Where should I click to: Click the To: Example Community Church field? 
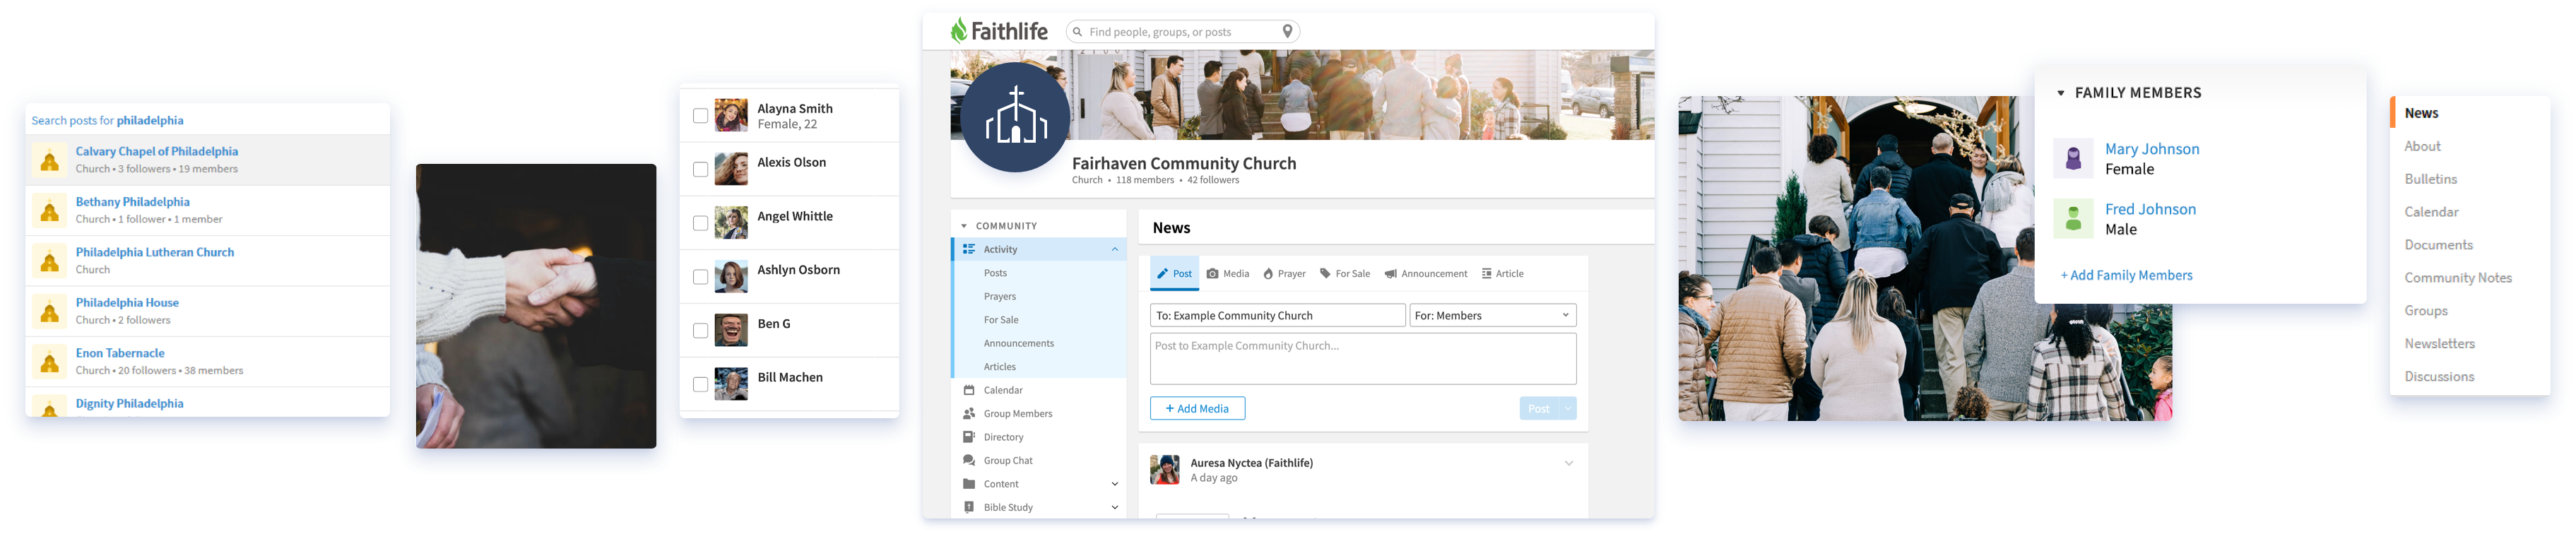(x=1277, y=315)
